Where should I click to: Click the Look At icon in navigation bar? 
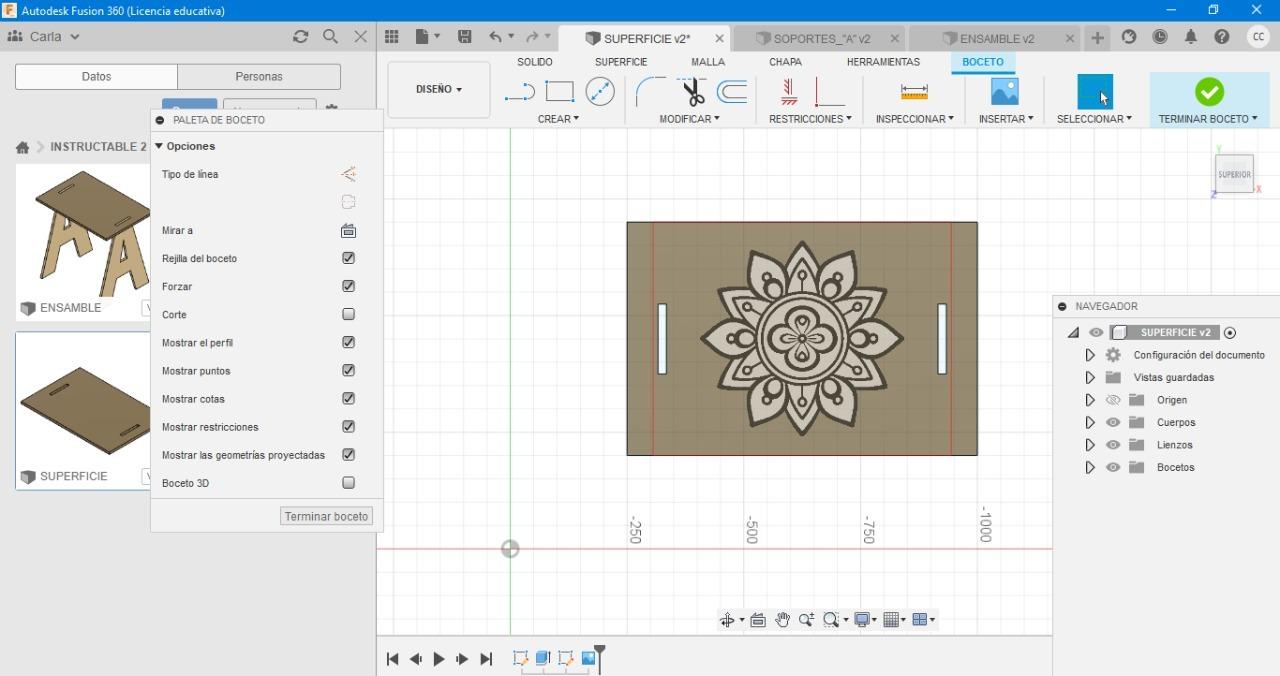coord(758,620)
